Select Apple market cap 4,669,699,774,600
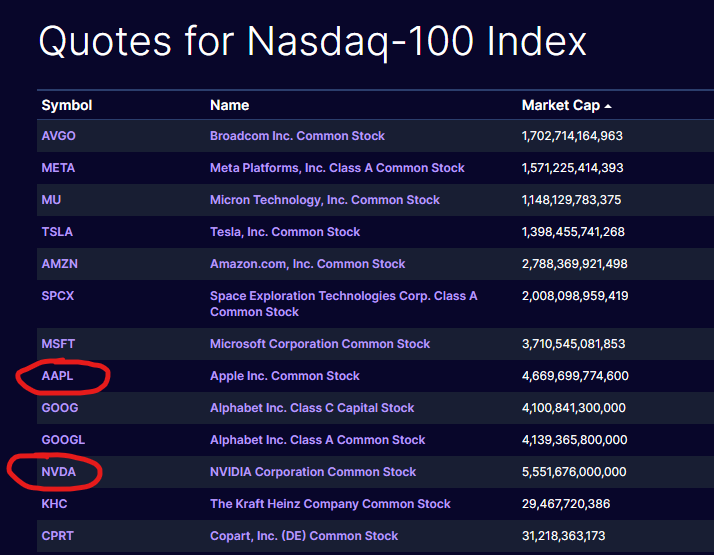This screenshot has width=714, height=555. point(576,376)
